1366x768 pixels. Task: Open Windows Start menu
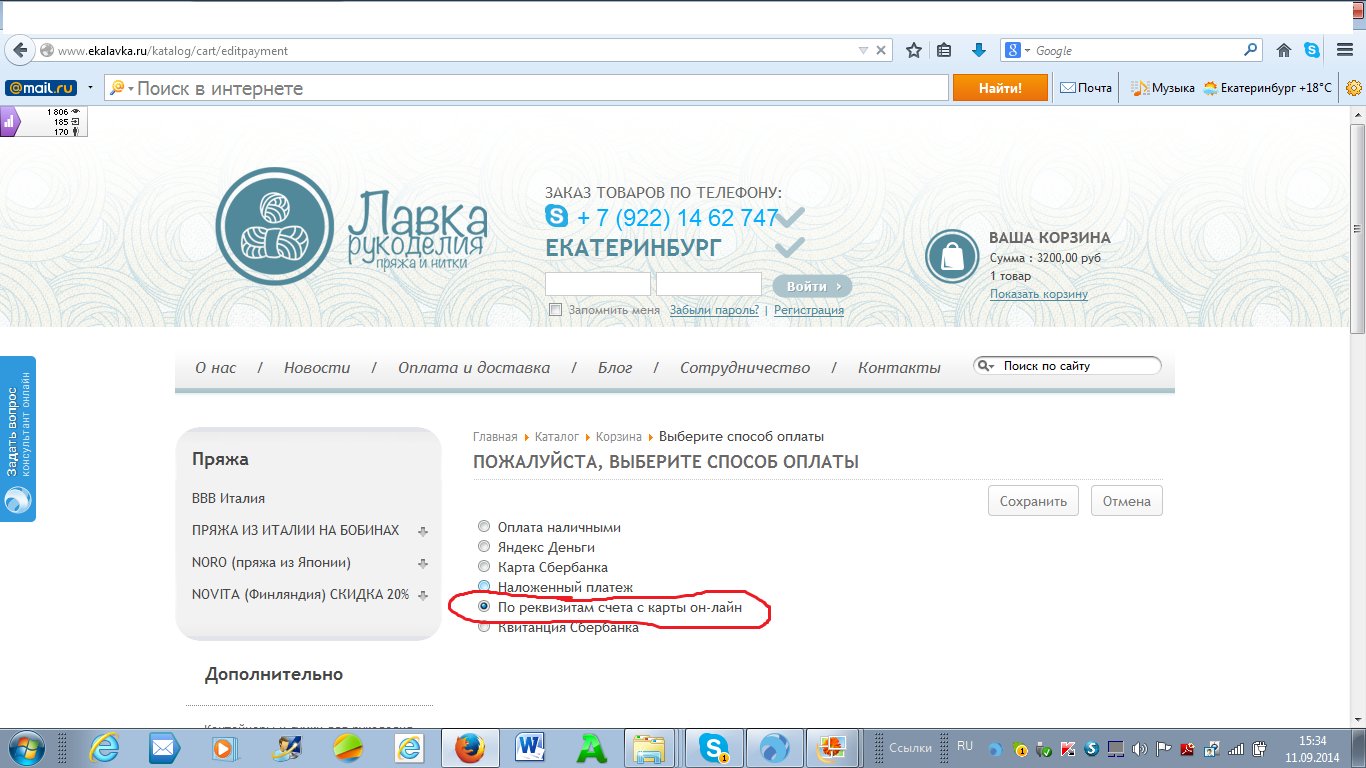[25, 747]
